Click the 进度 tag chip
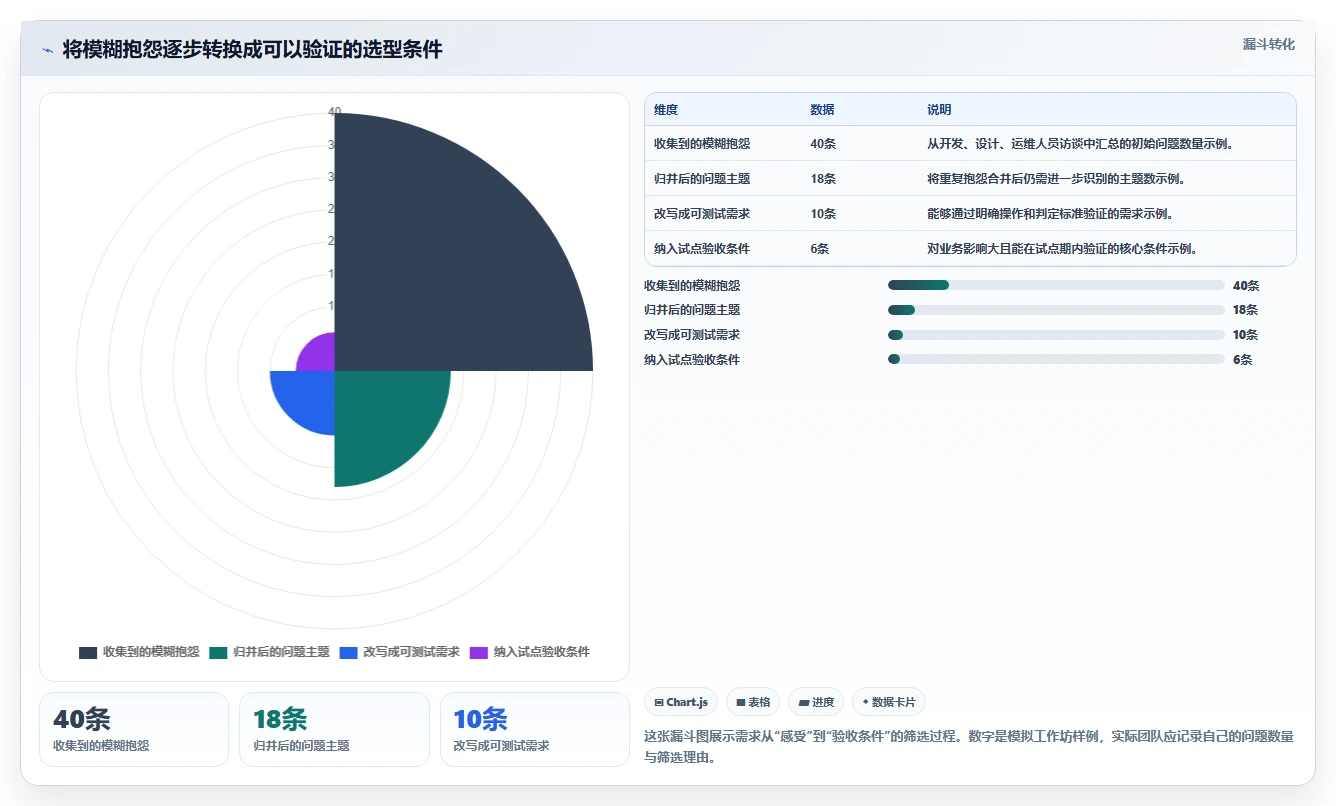The image size is (1336, 806). (x=816, y=702)
